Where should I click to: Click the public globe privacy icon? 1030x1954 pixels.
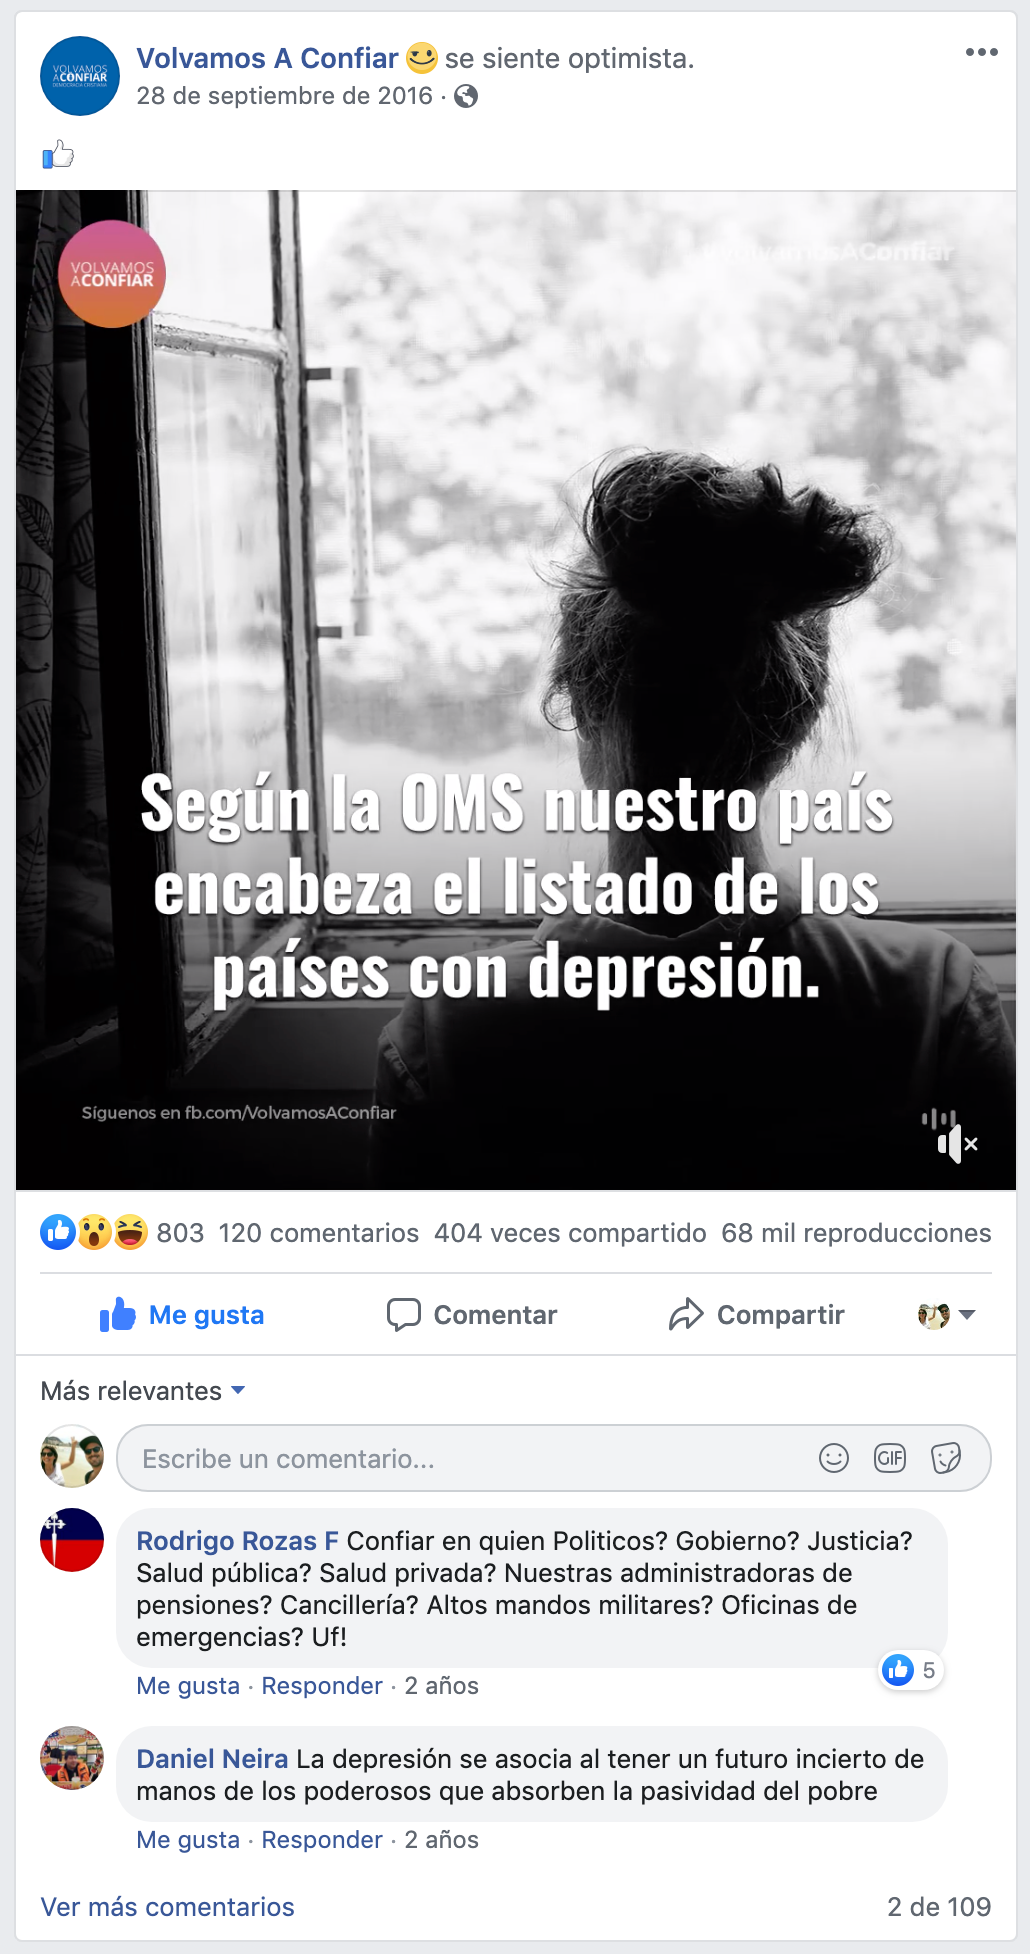click(466, 96)
